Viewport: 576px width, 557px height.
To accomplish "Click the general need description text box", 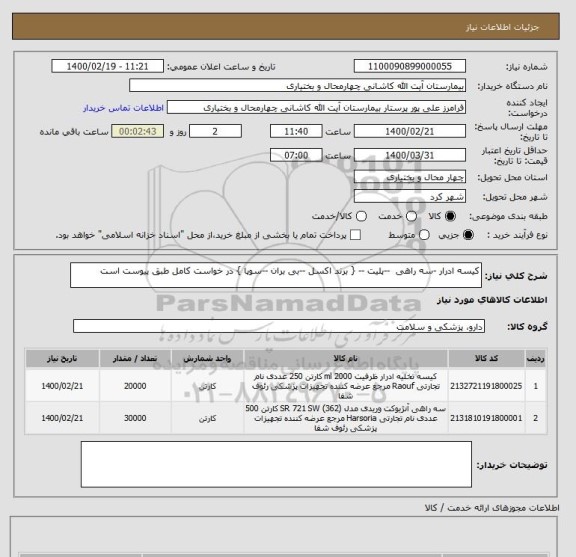I will (x=276, y=275).
